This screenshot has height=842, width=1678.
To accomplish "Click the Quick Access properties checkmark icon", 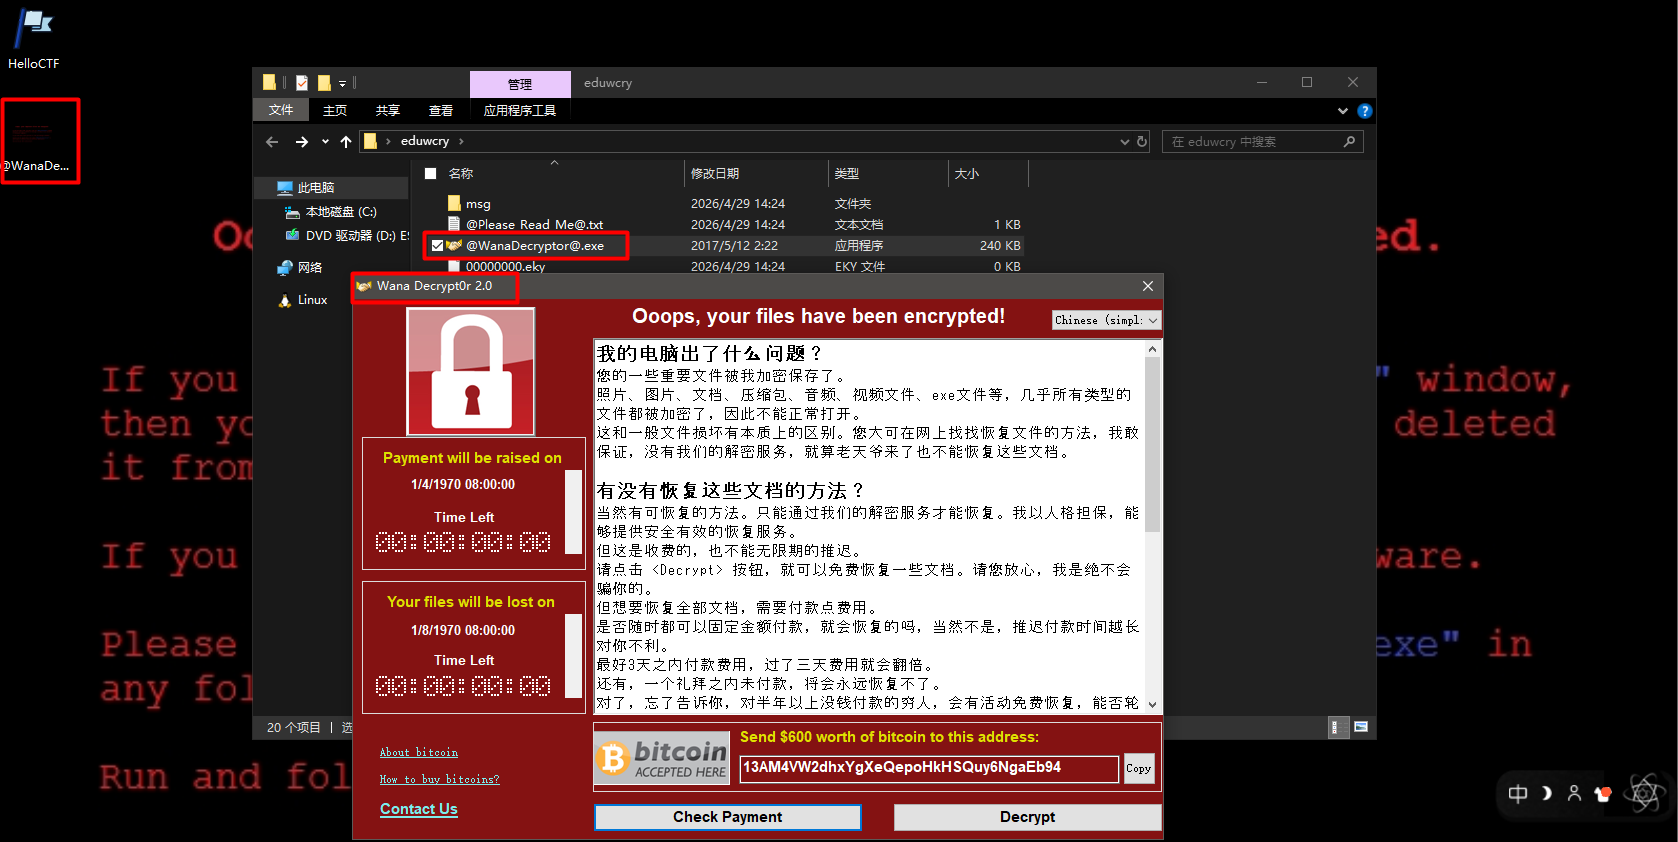I will point(301,83).
